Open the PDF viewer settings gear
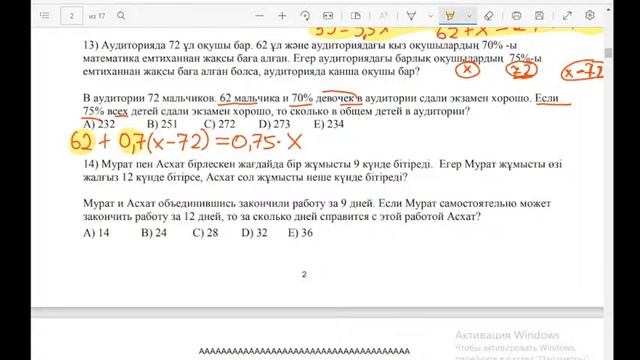The width and height of the screenshot is (640, 360). pos(589,16)
